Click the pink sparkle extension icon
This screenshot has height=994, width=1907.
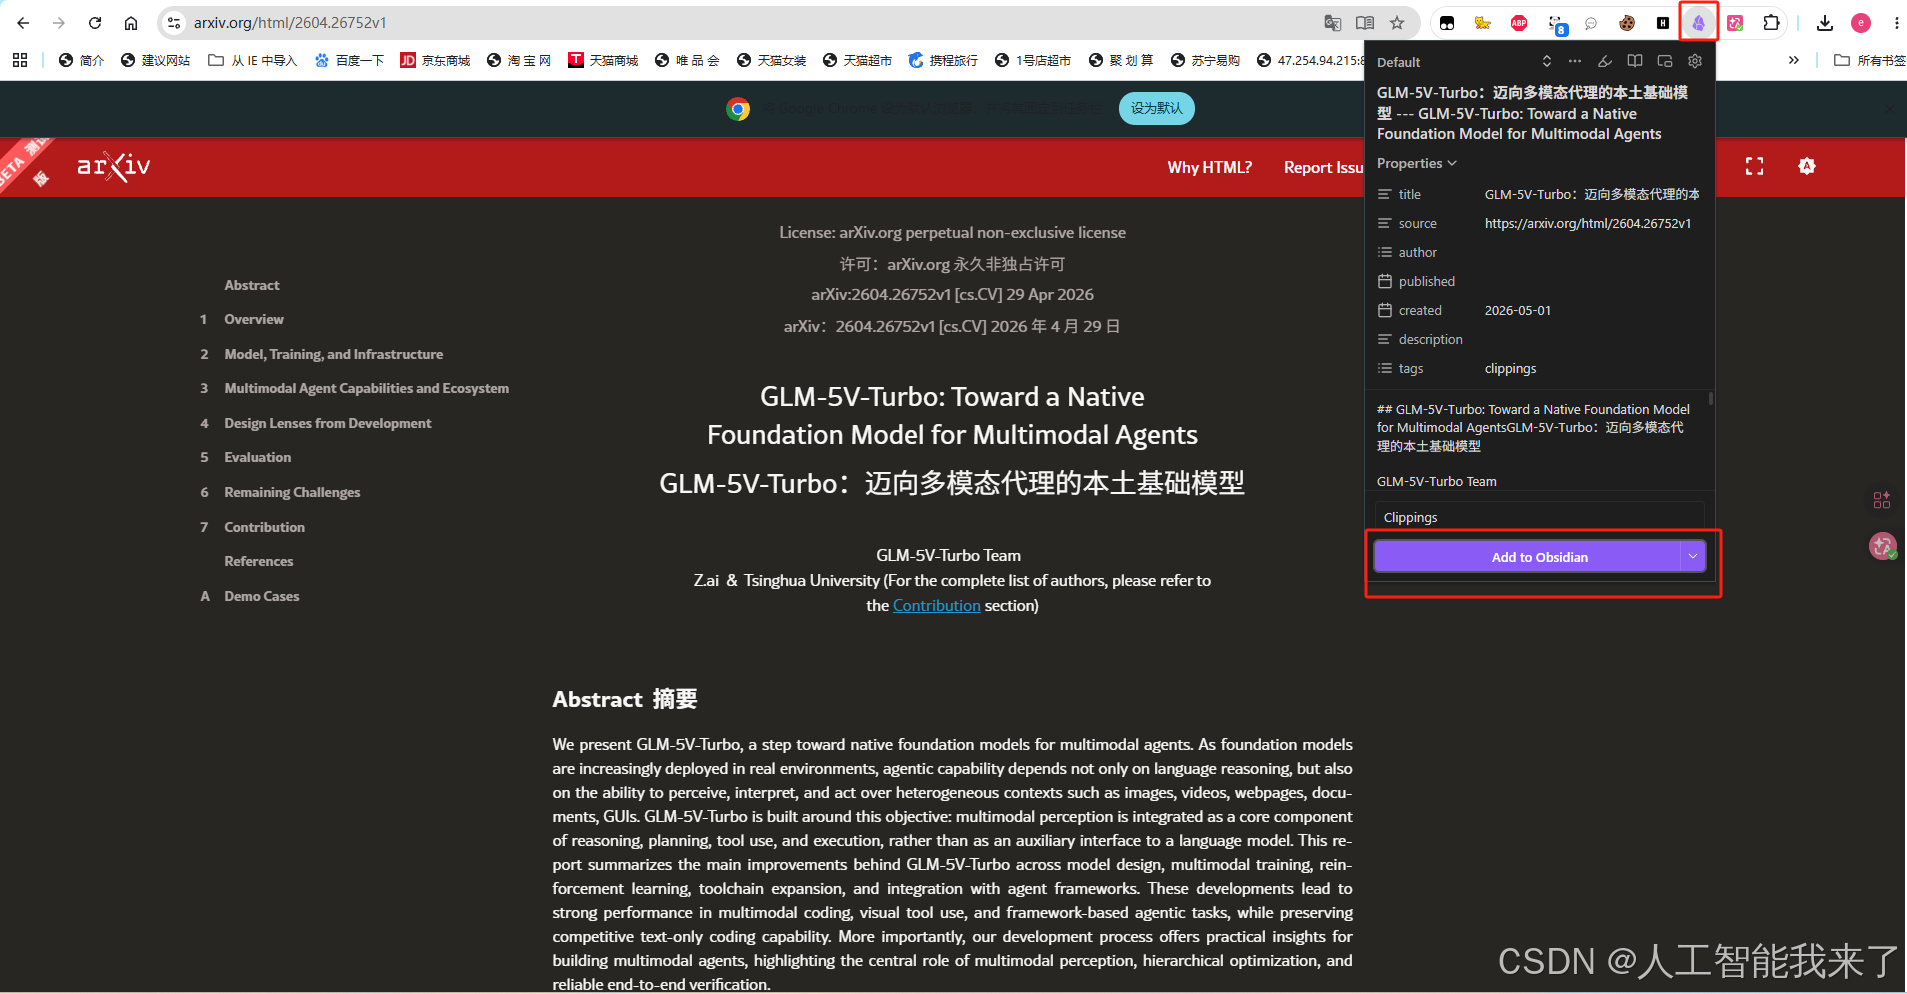(x=1735, y=23)
